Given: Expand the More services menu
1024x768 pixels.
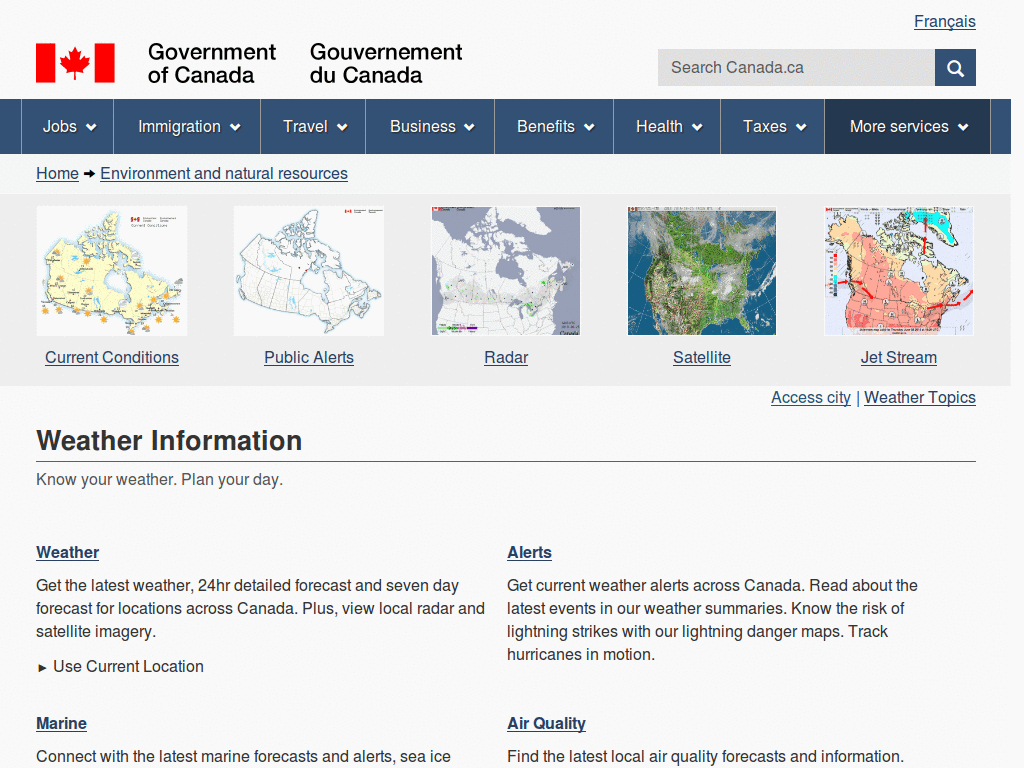Looking at the screenshot, I should coord(908,127).
